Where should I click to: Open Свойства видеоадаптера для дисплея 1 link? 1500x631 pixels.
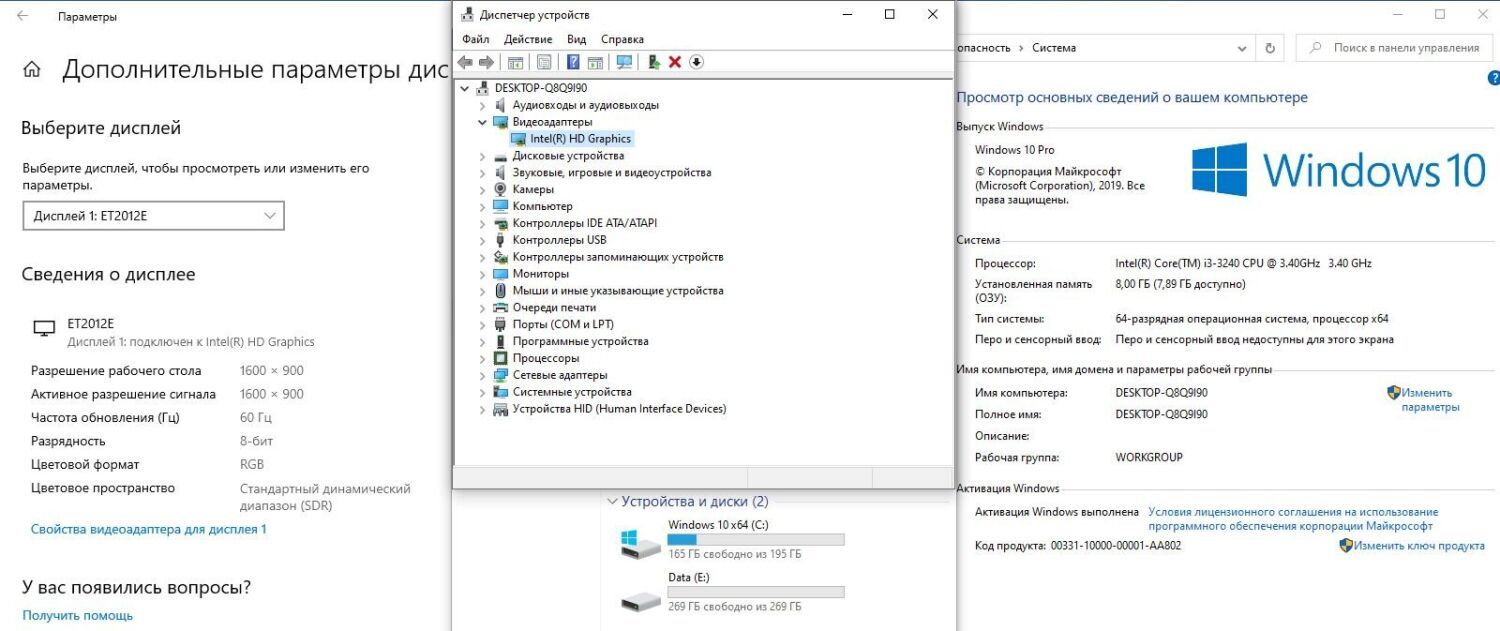click(x=149, y=529)
